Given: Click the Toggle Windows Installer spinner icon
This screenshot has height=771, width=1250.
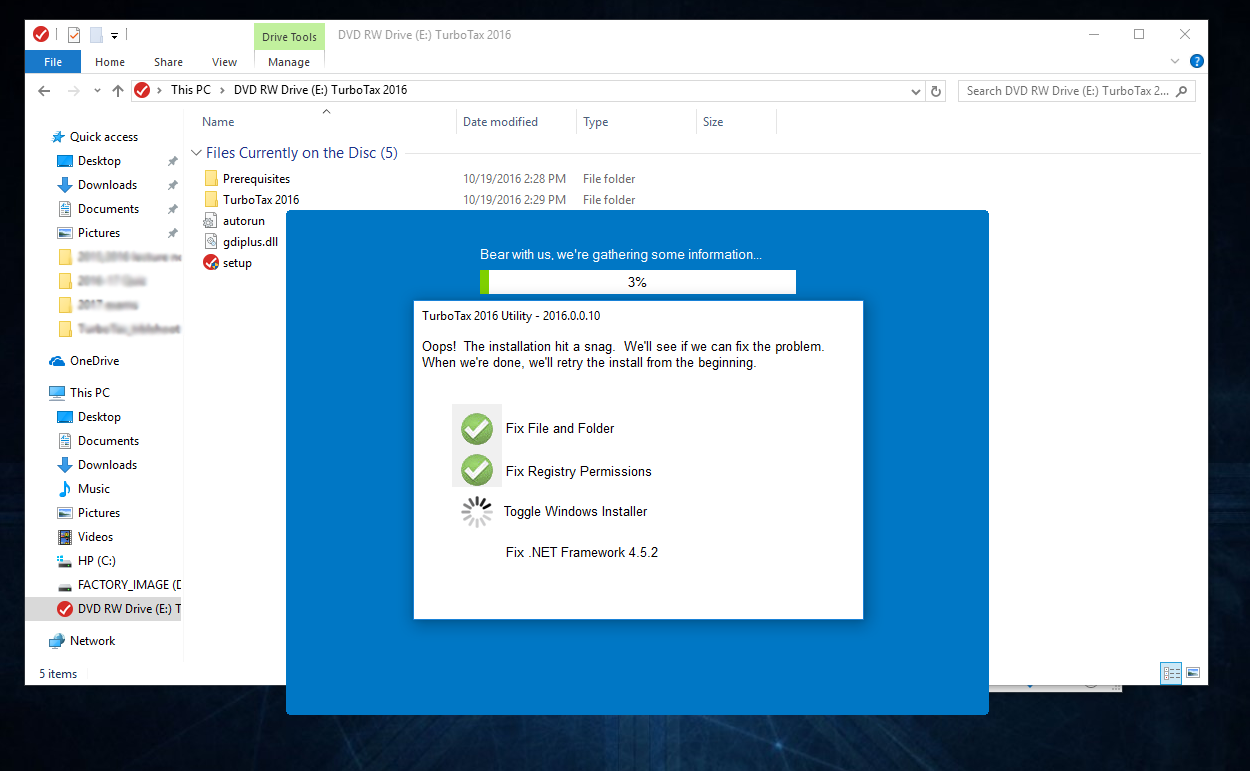Looking at the screenshot, I should pyautogui.click(x=477, y=512).
